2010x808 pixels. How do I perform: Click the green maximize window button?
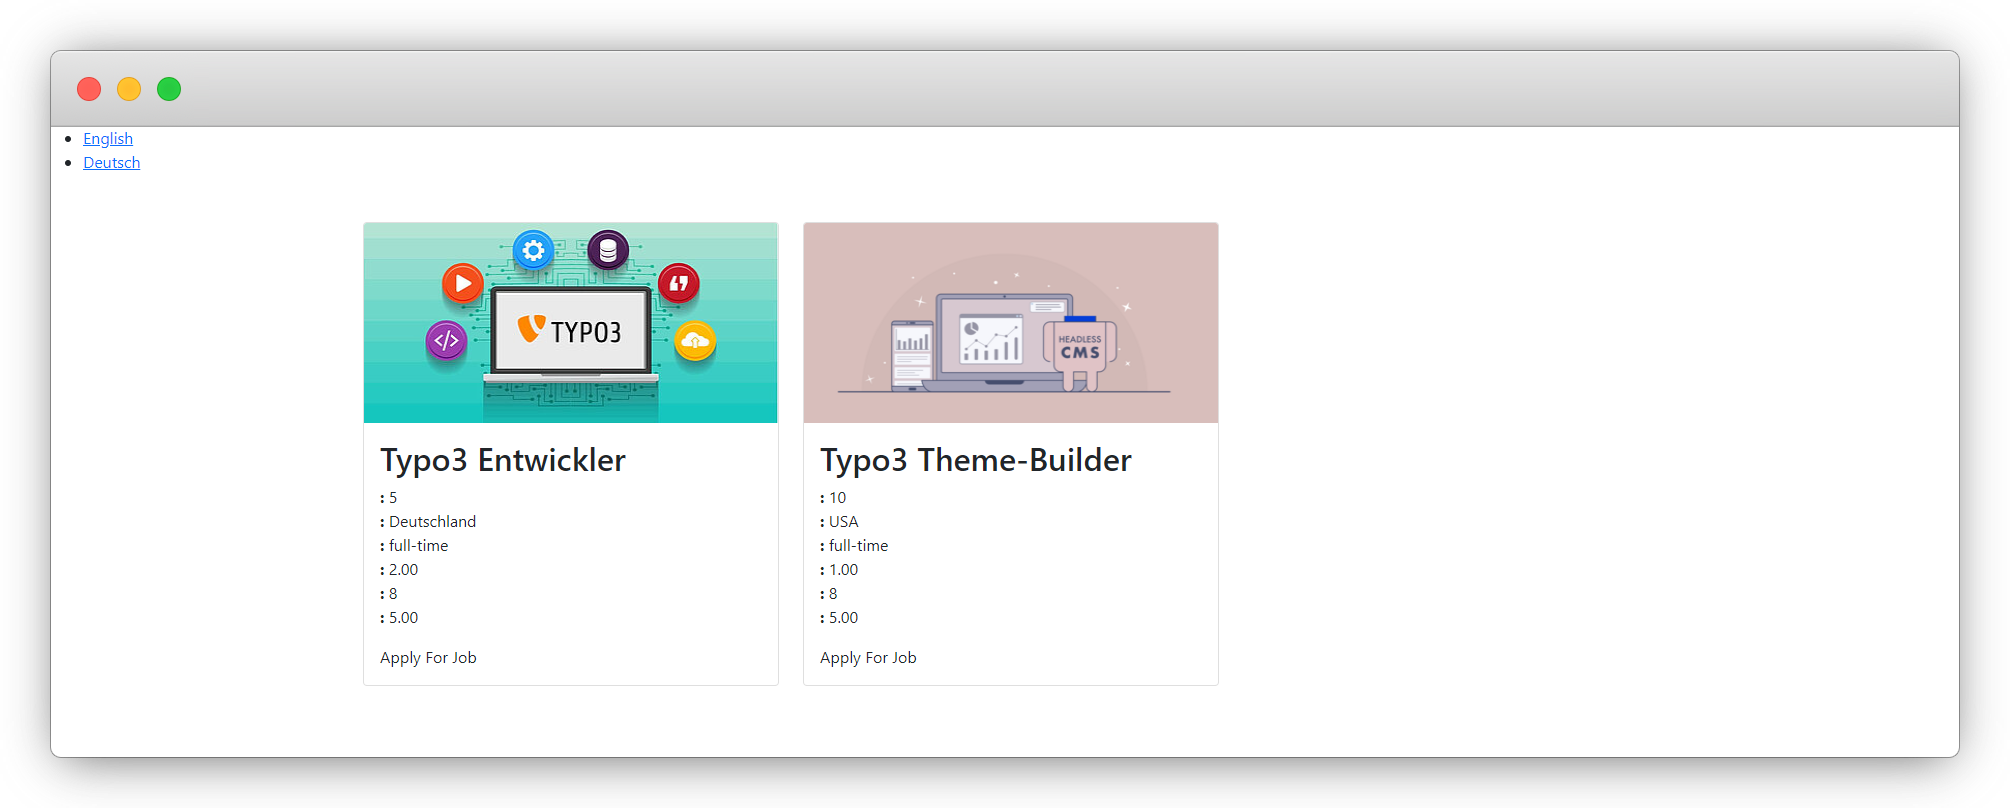pos(169,89)
